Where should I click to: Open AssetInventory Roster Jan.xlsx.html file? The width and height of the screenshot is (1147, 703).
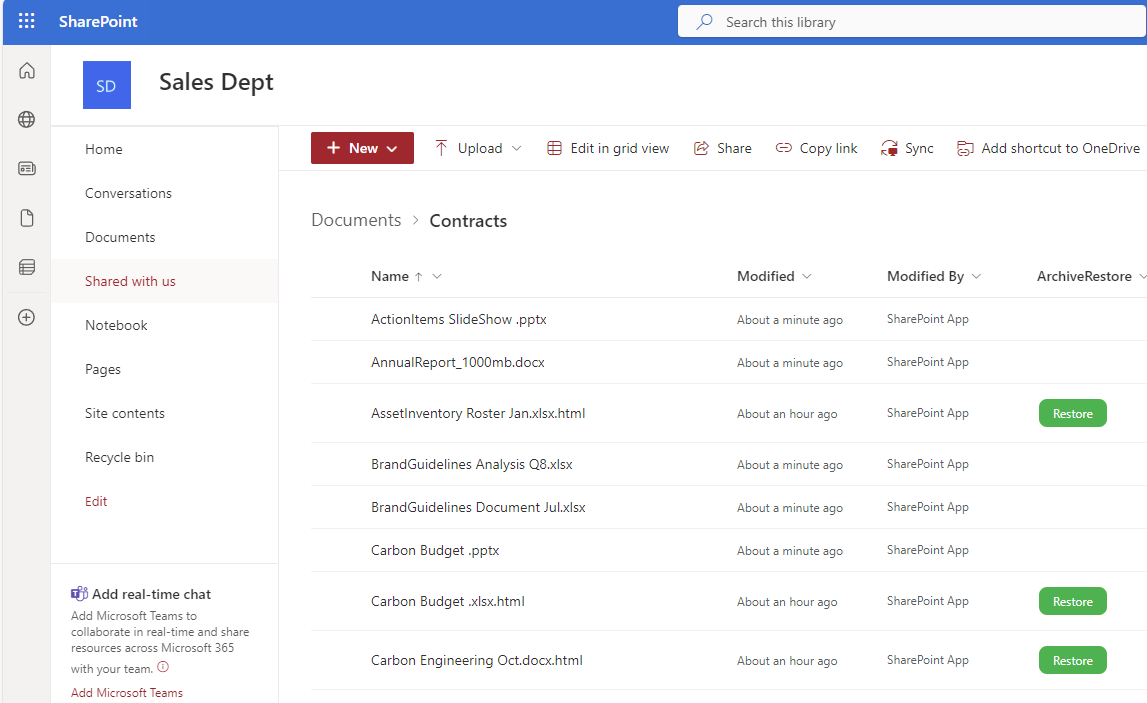coord(478,413)
